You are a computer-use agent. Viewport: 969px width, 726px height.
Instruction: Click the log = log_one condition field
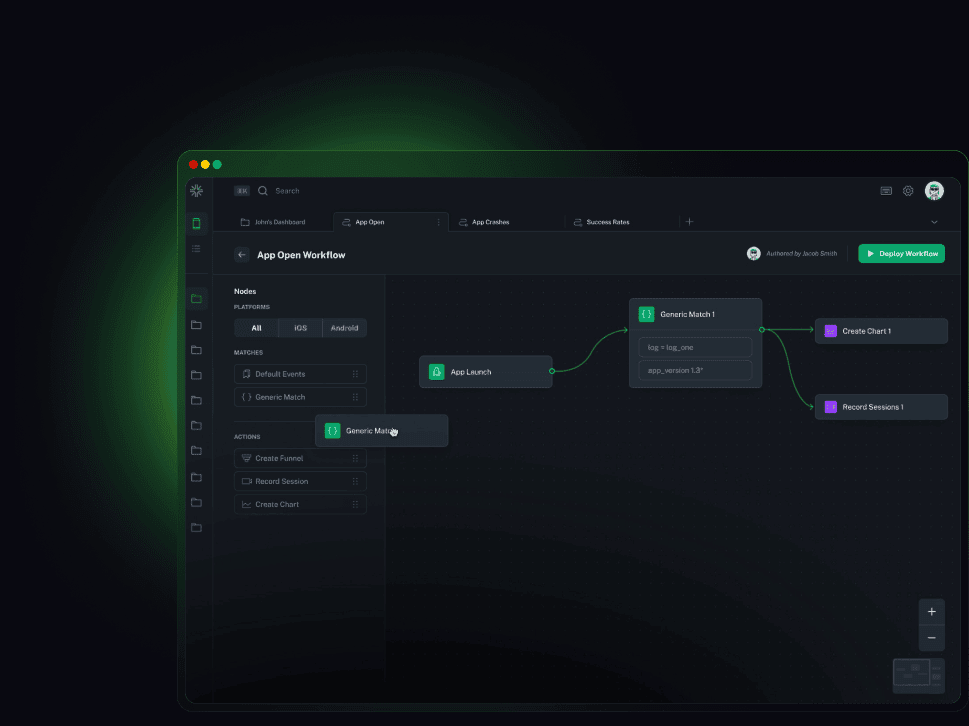[x=695, y=348]
